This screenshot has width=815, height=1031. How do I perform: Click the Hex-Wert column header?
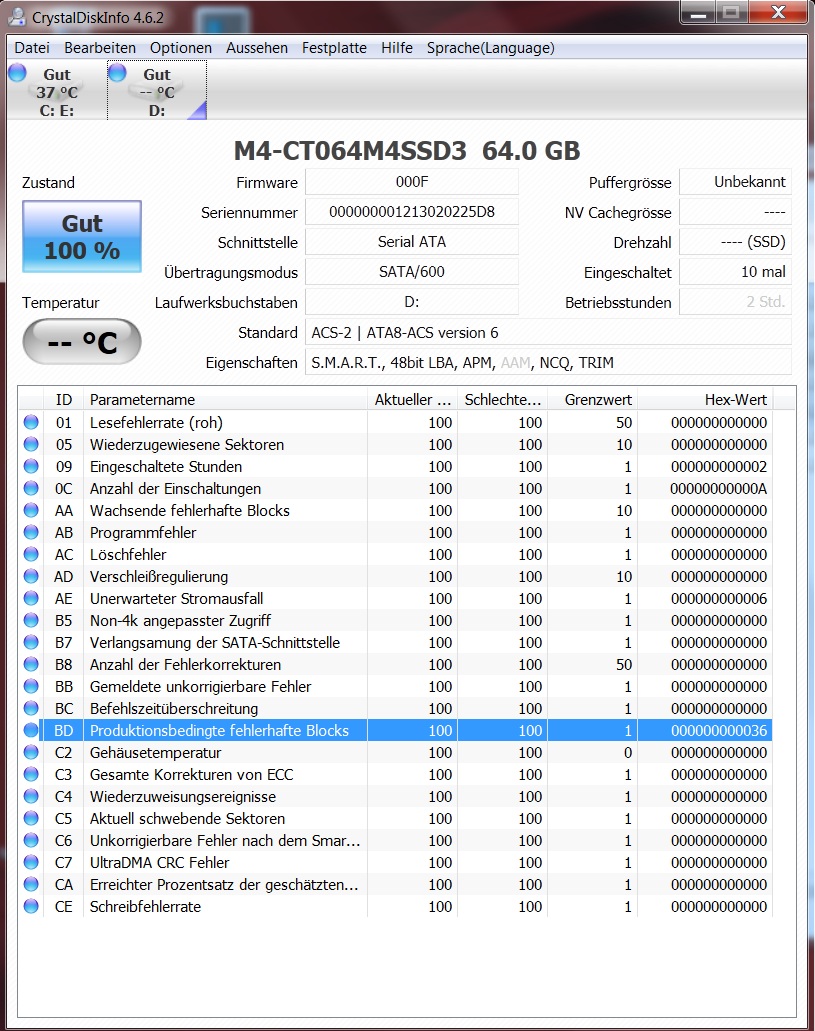point(705,399)
